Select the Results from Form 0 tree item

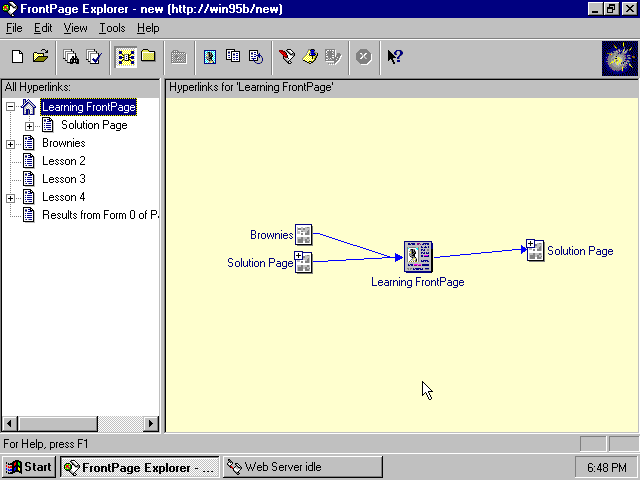click(100, 215)
